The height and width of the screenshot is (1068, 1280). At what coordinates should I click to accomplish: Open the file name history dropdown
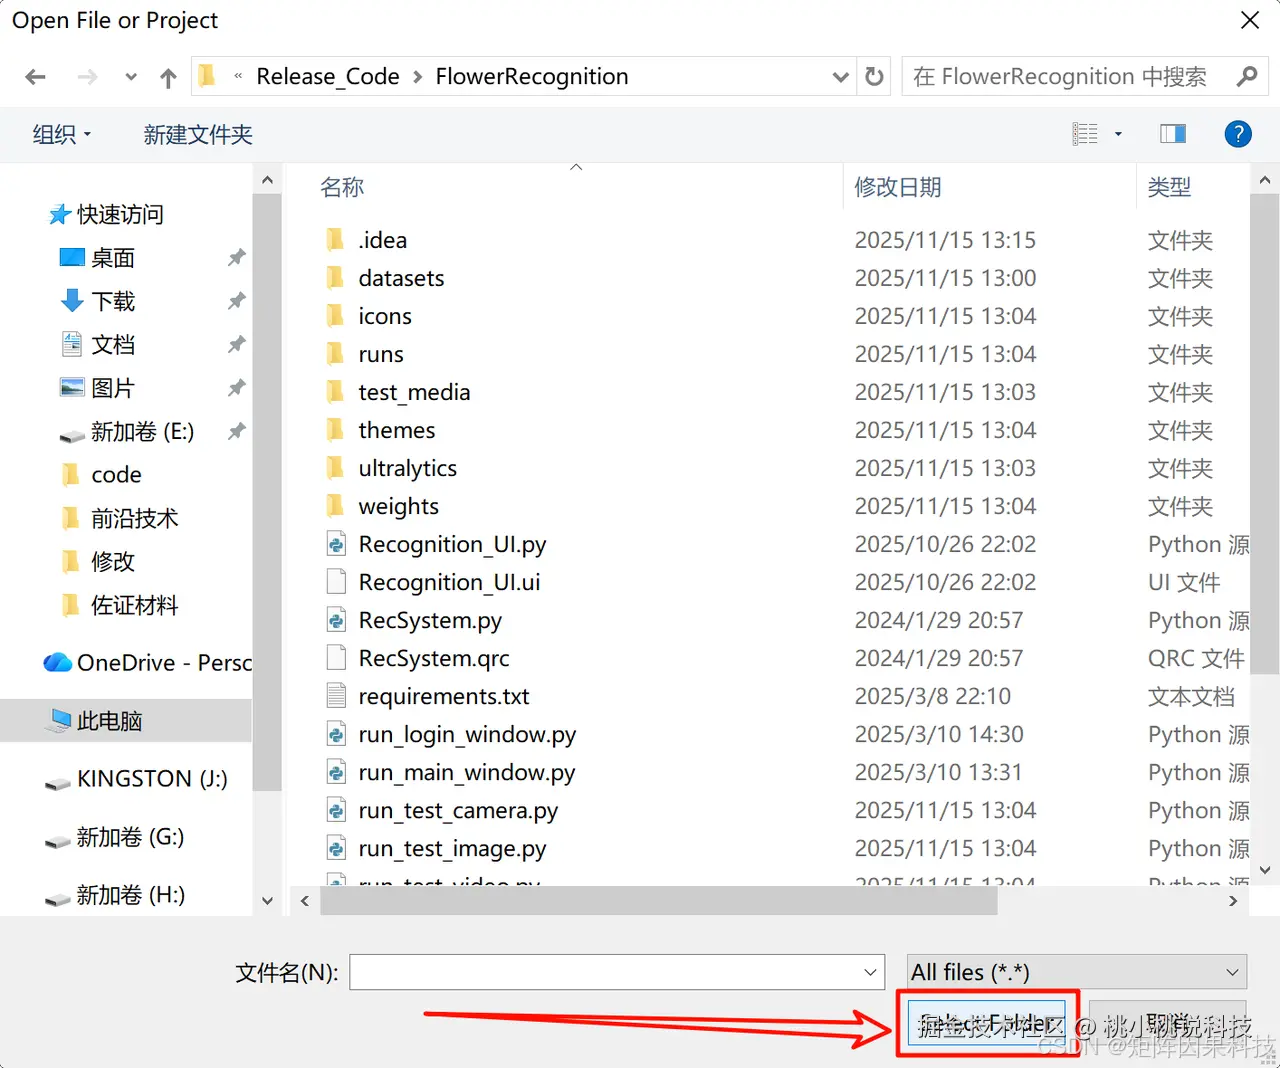point(871,972)
